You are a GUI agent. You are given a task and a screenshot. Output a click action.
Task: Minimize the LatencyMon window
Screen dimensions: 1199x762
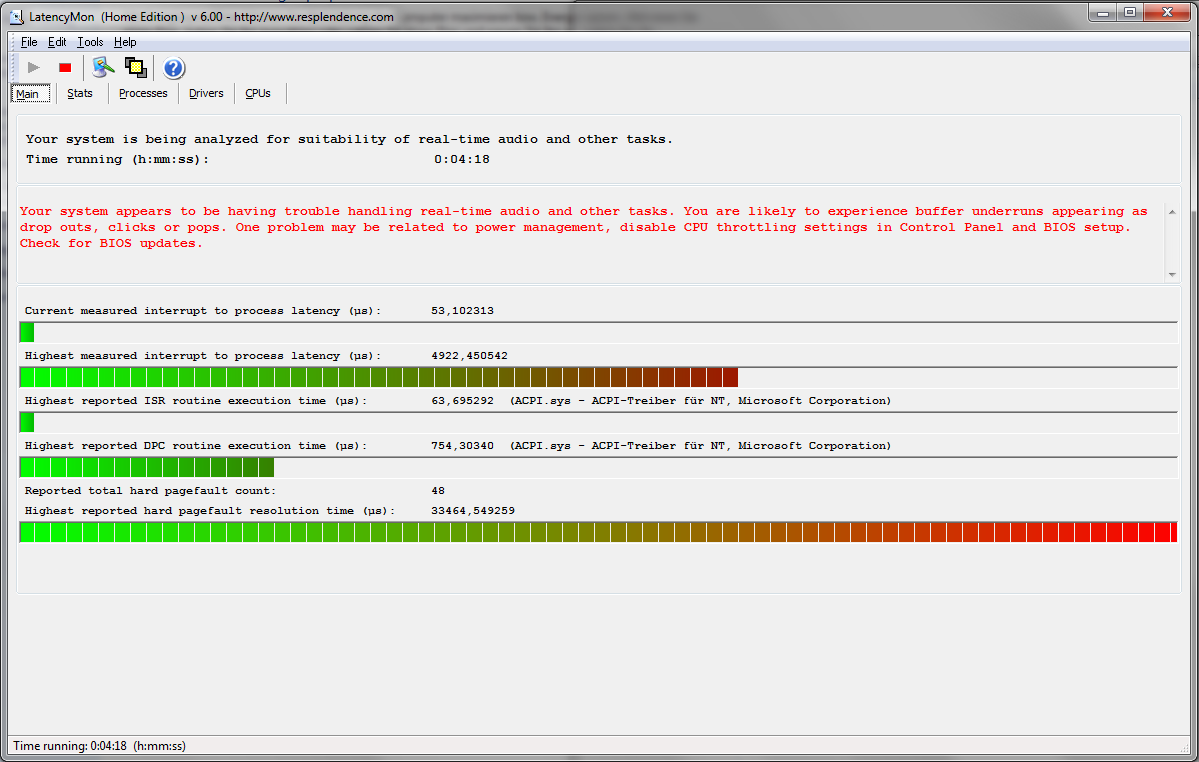click(x=1103, y=12)
